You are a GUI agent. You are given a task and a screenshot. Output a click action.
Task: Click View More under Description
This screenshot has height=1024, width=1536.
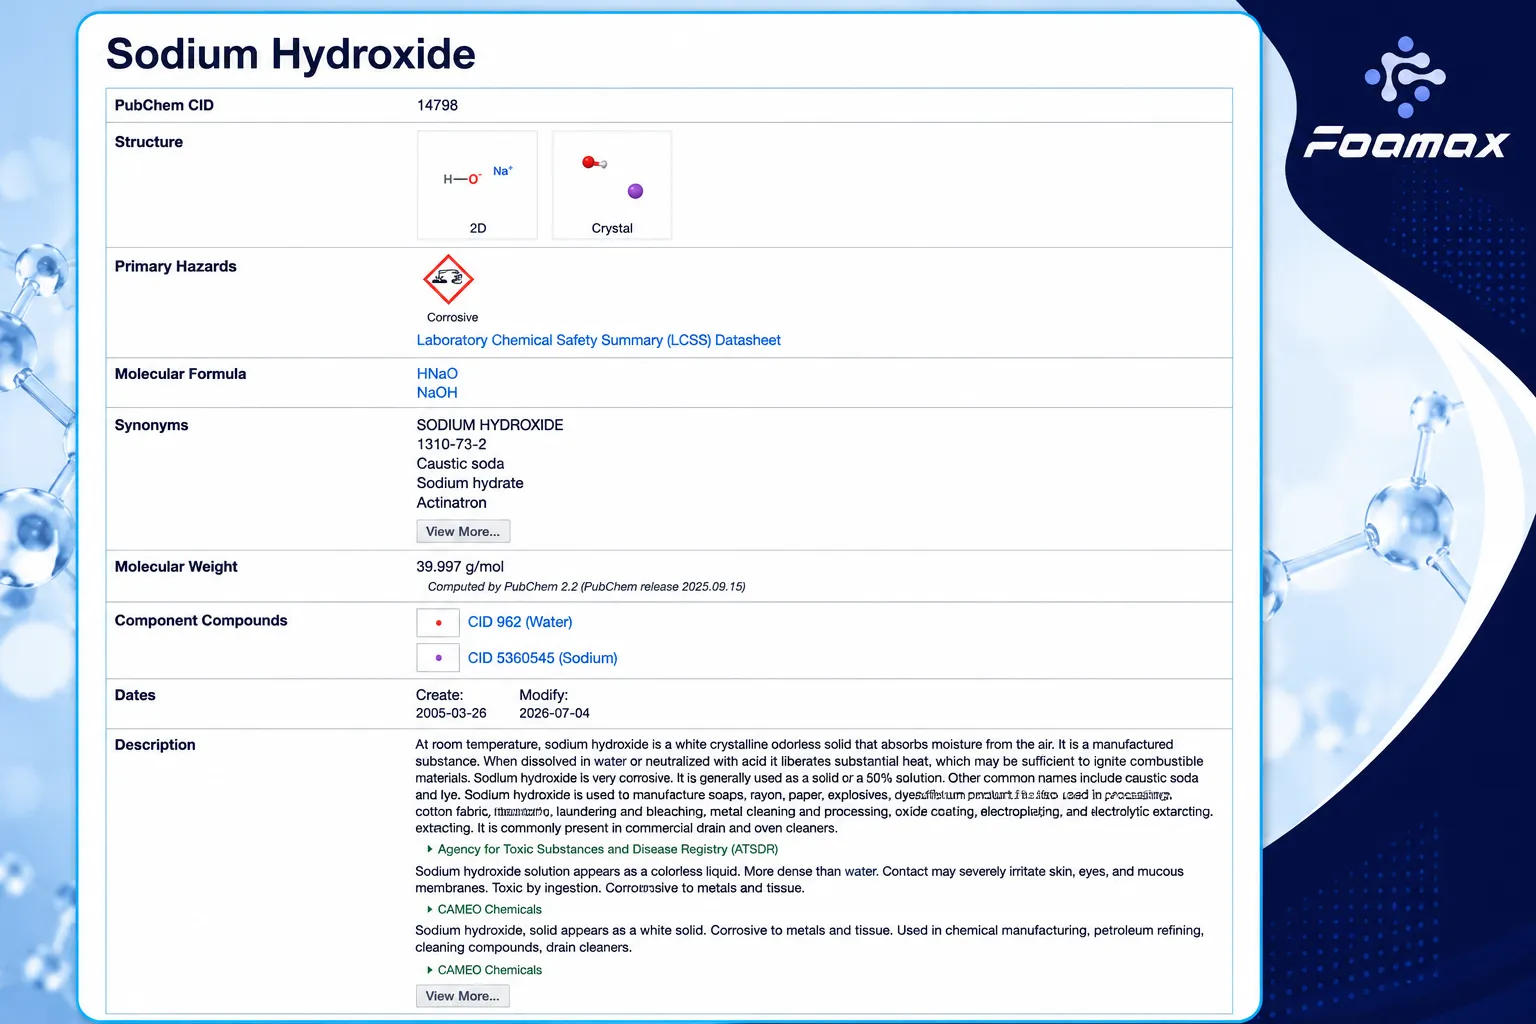(462, 996)
